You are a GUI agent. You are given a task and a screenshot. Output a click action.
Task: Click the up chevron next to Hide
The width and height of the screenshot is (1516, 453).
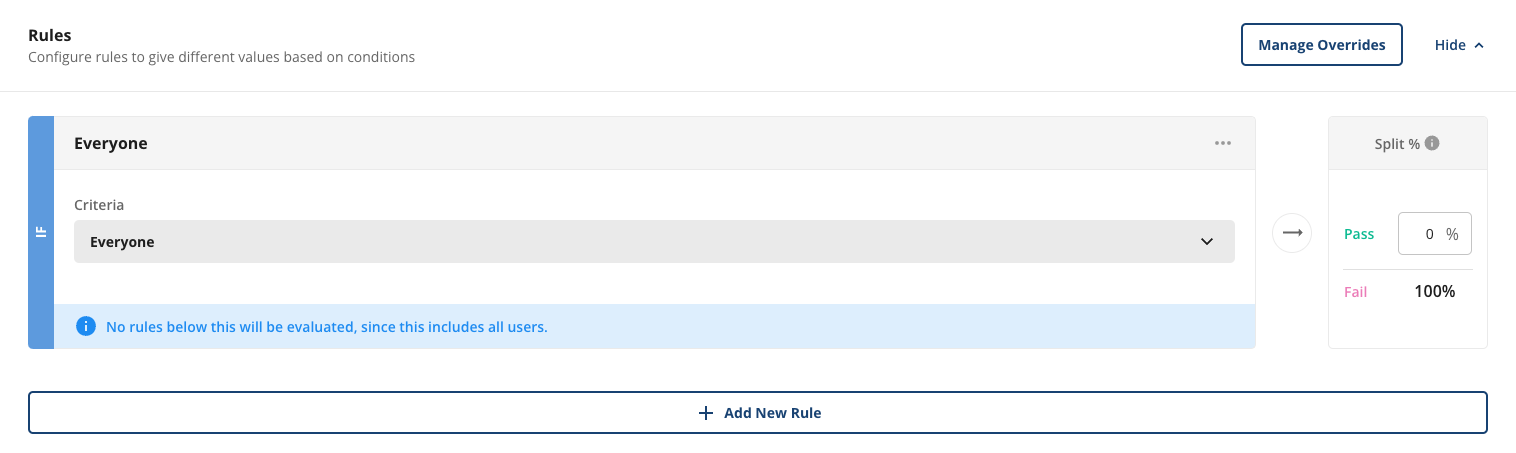coord(1479,45)
